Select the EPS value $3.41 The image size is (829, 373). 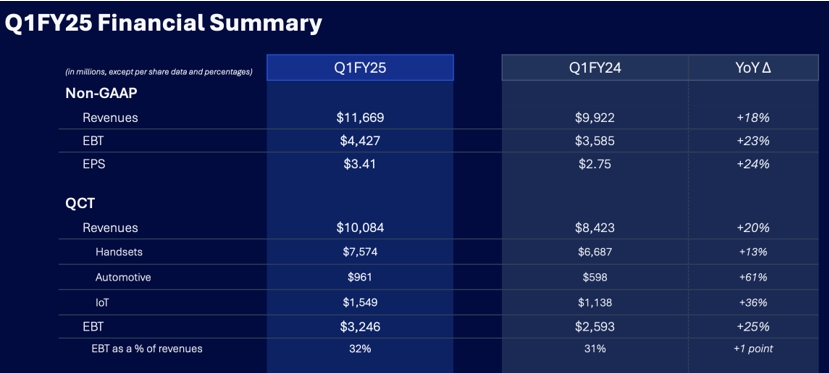[360, 164]
